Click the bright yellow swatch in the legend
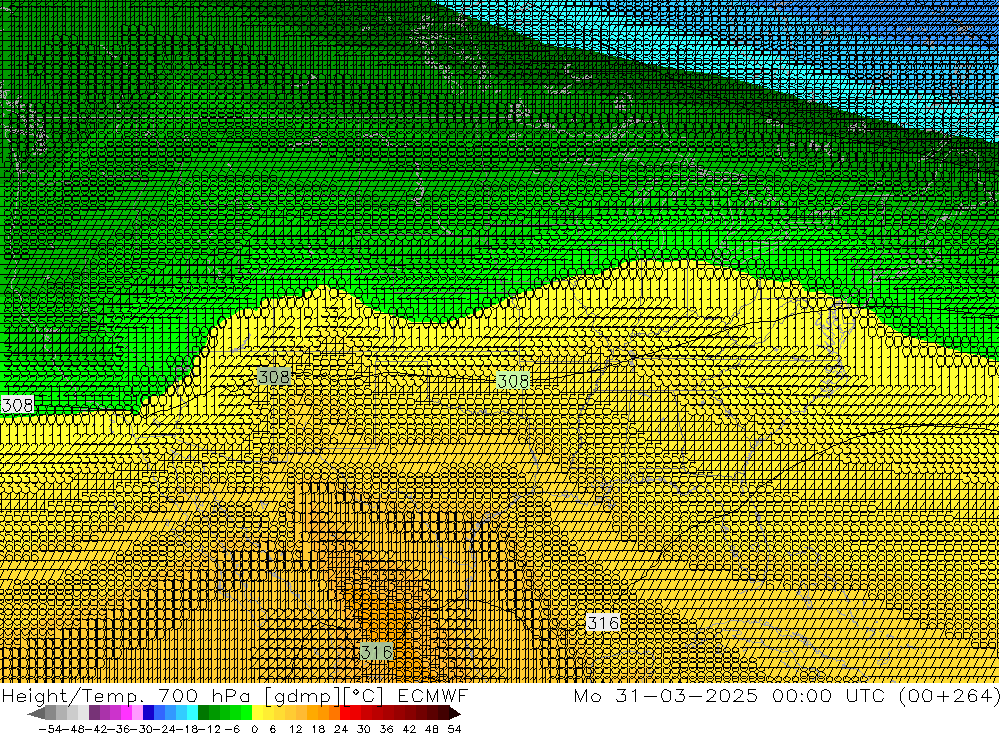 [258, 713]
